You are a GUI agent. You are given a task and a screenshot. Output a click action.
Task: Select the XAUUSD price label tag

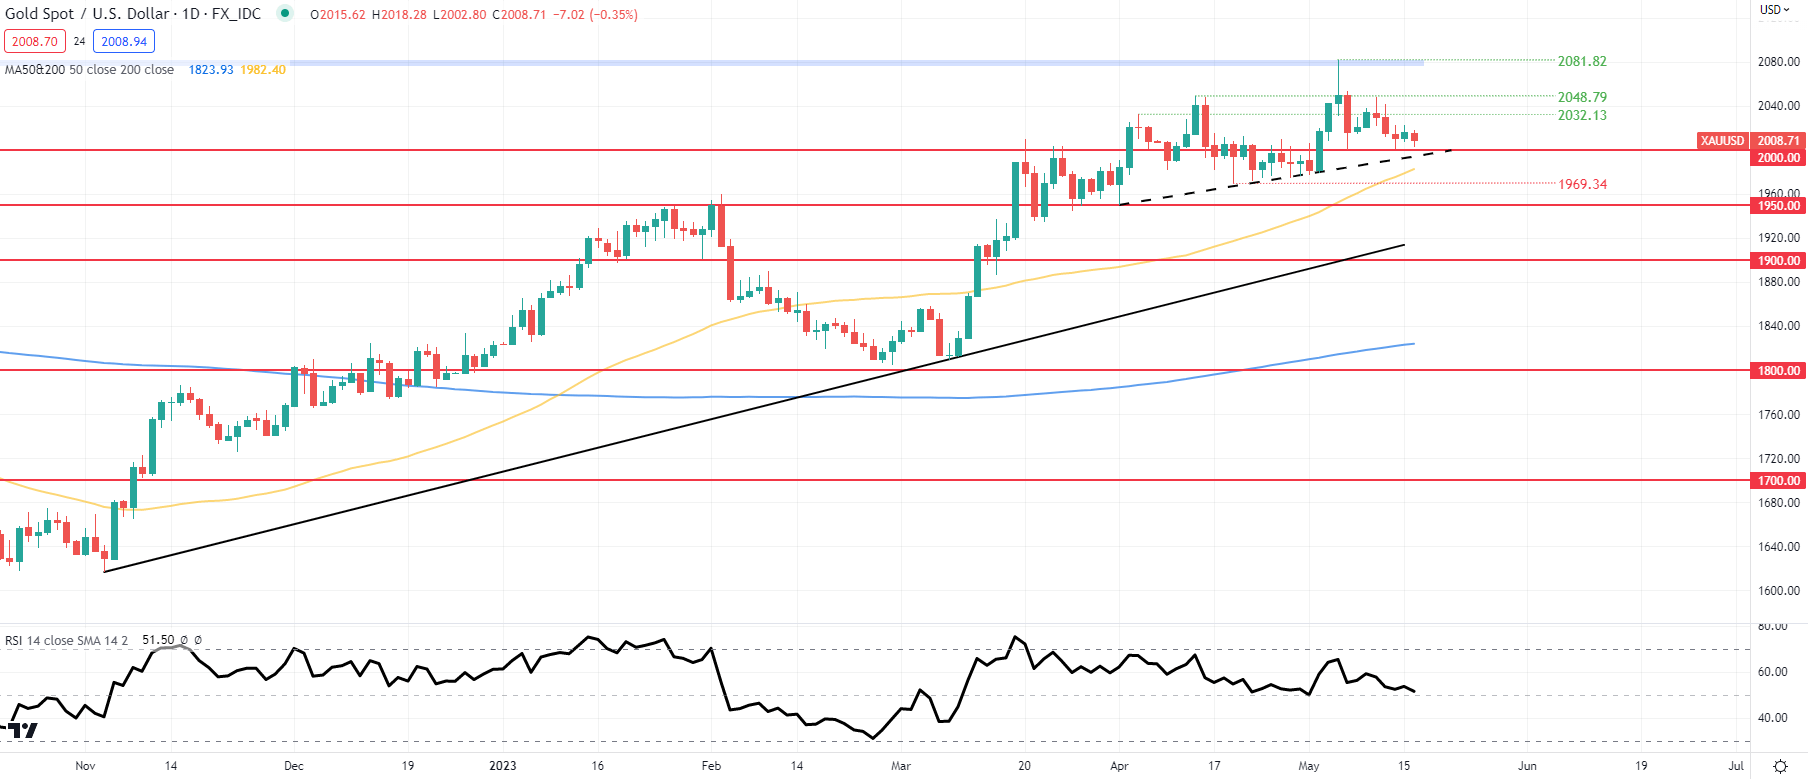[1723, 141]
